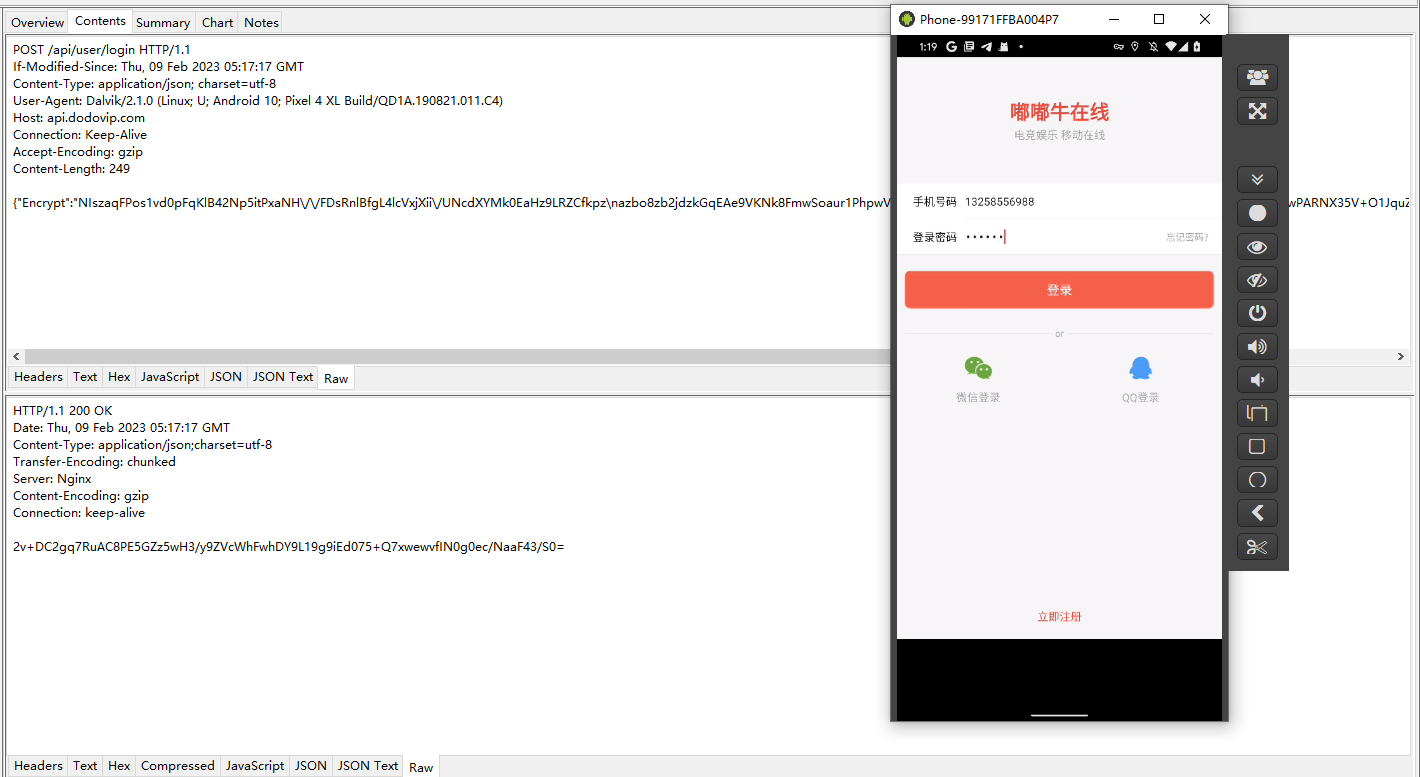
Task: Select response Hex tab at bottom
Action: click(119, 766)
